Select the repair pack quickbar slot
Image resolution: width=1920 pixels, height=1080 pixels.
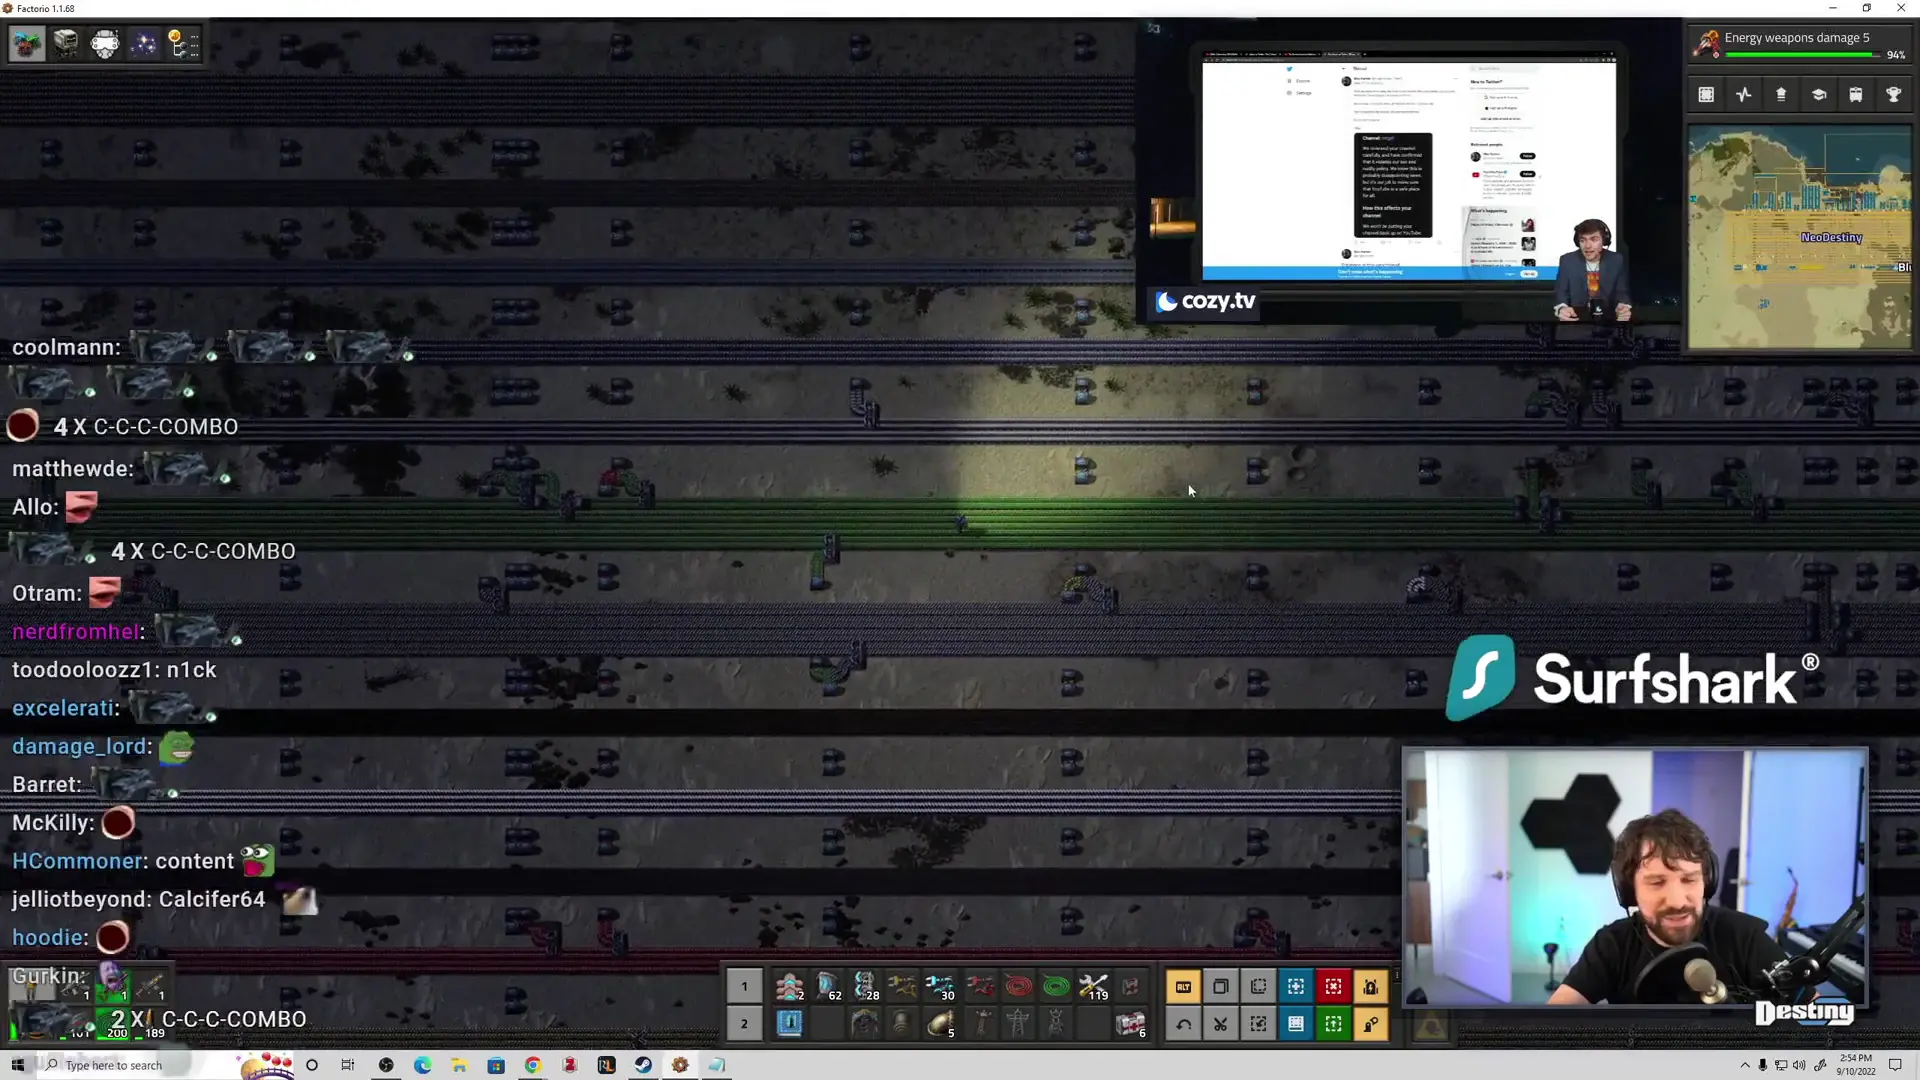point(1094,987)
